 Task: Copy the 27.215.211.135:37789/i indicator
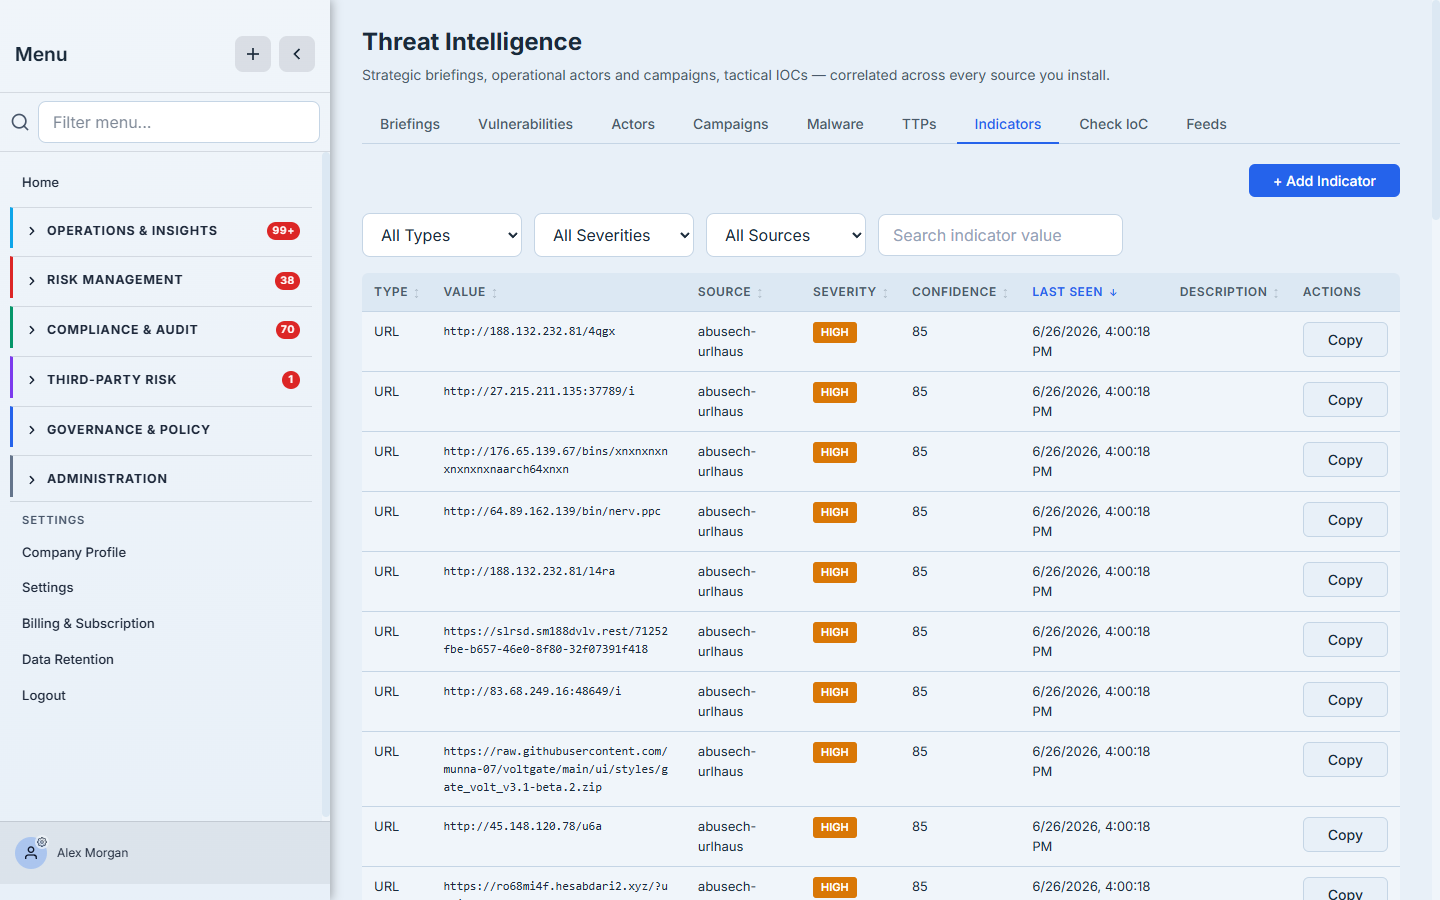tap(1345, 400)
